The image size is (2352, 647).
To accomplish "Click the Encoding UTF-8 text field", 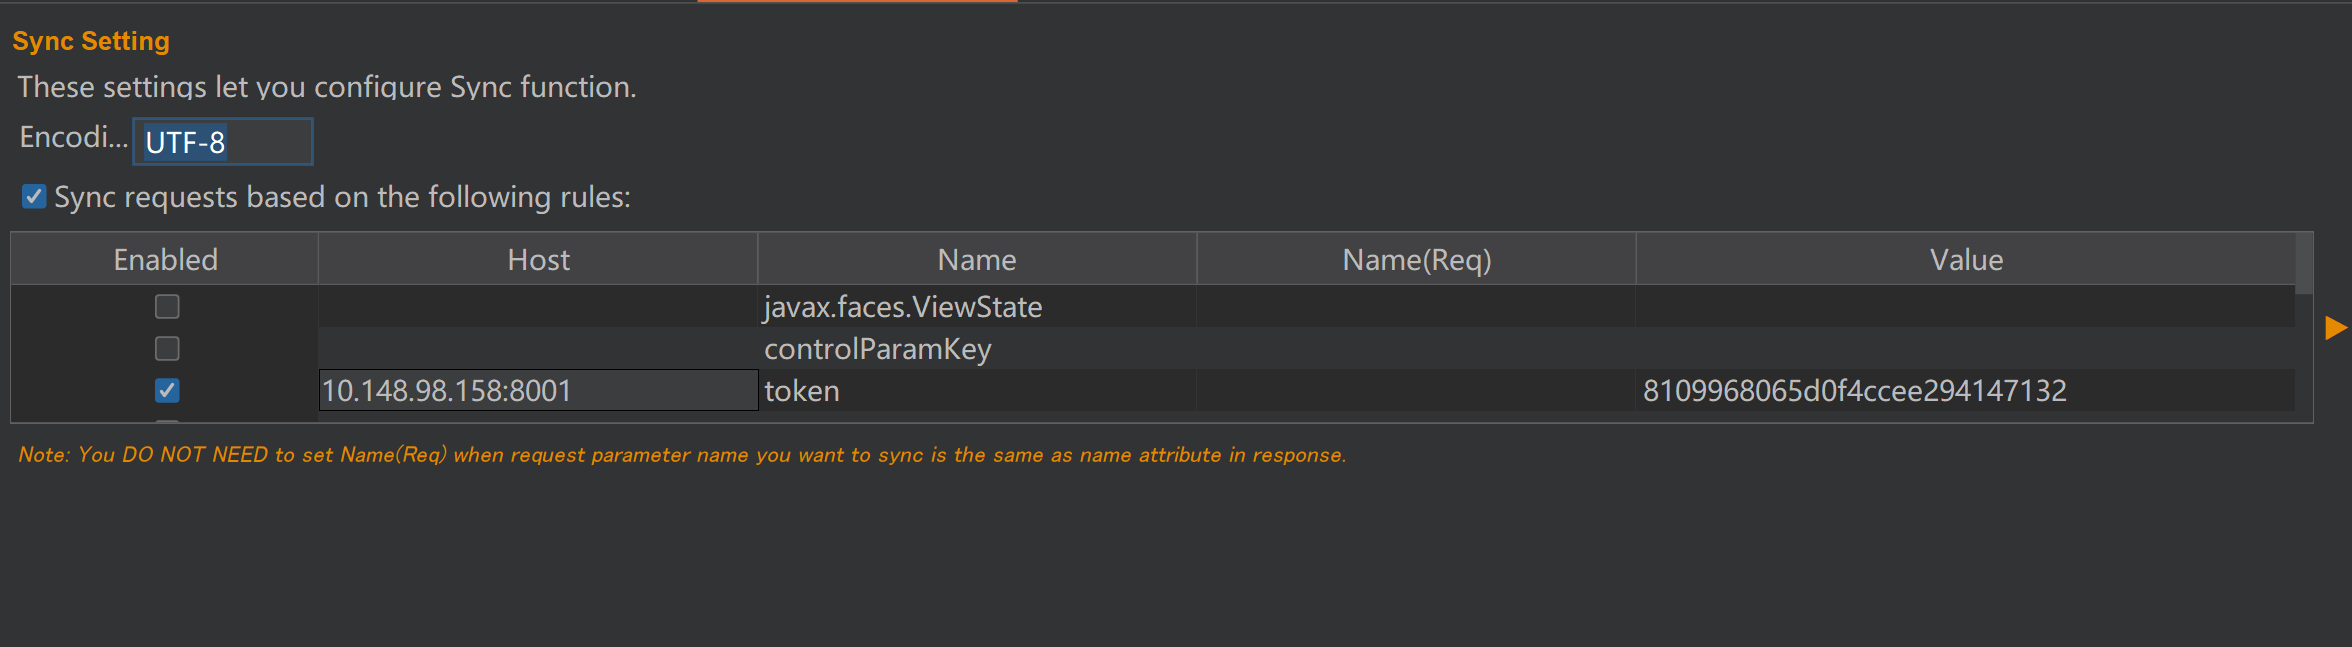I will [x=223, y=142].
